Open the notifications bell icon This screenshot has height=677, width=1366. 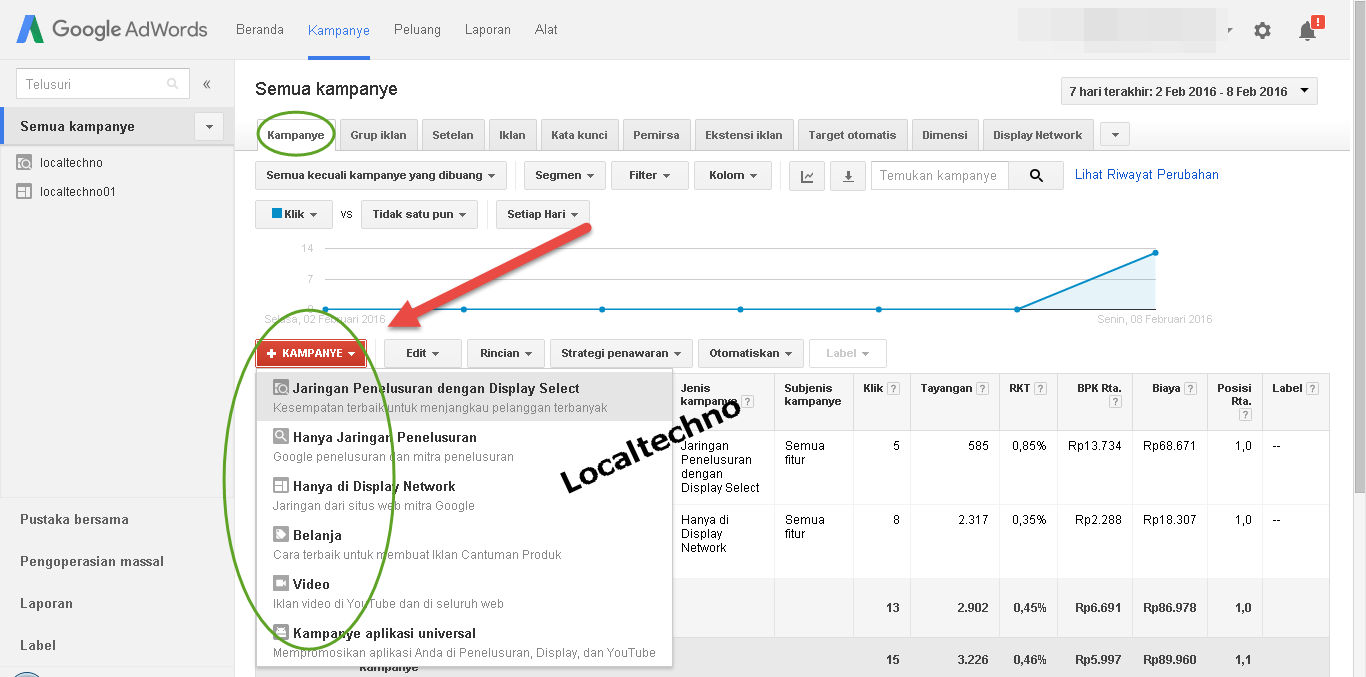pos(1308,30)
